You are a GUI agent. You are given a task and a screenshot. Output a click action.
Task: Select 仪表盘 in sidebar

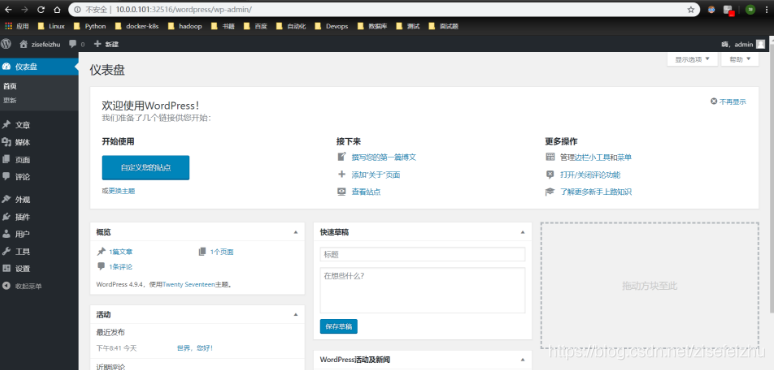tap(39, 67)
